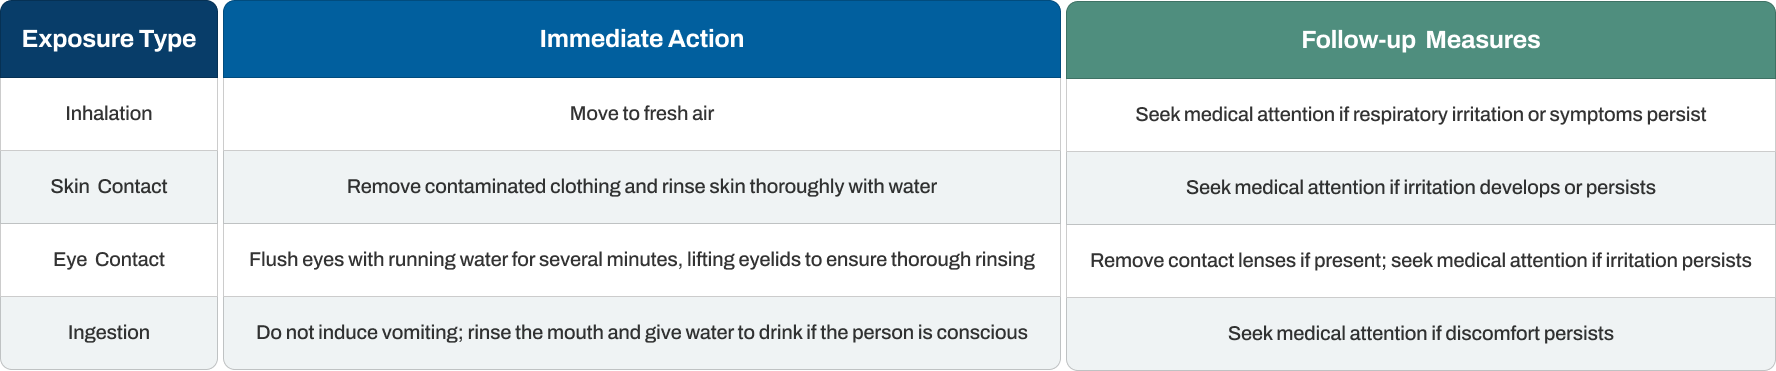
Task: Select 'Seek medical attention if irritation develops' cell
Action: coord(1420,188)
